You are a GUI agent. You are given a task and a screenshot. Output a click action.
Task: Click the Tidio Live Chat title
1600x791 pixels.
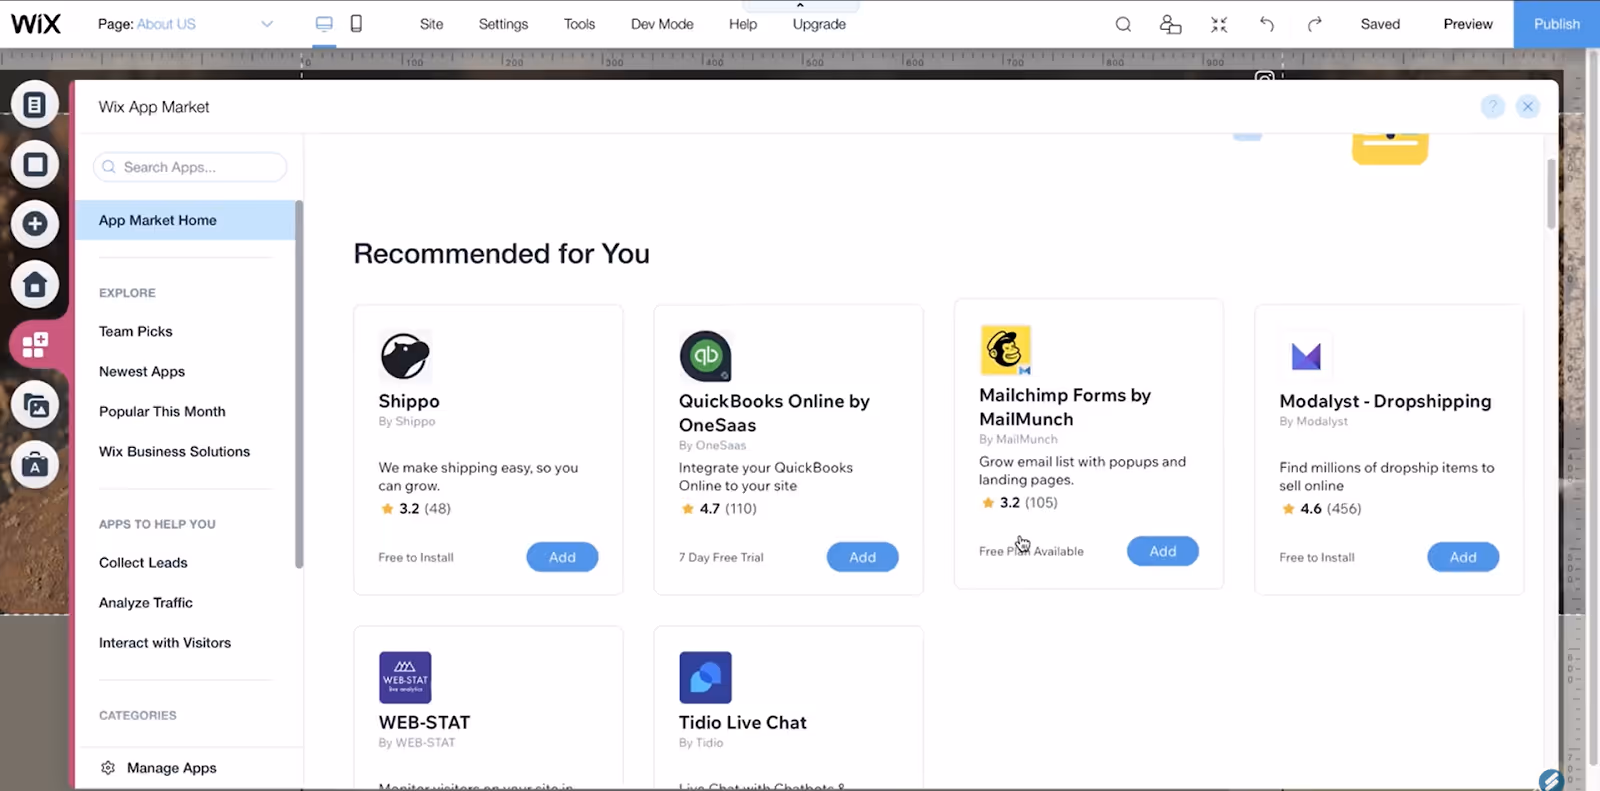[x=742, y=722]
